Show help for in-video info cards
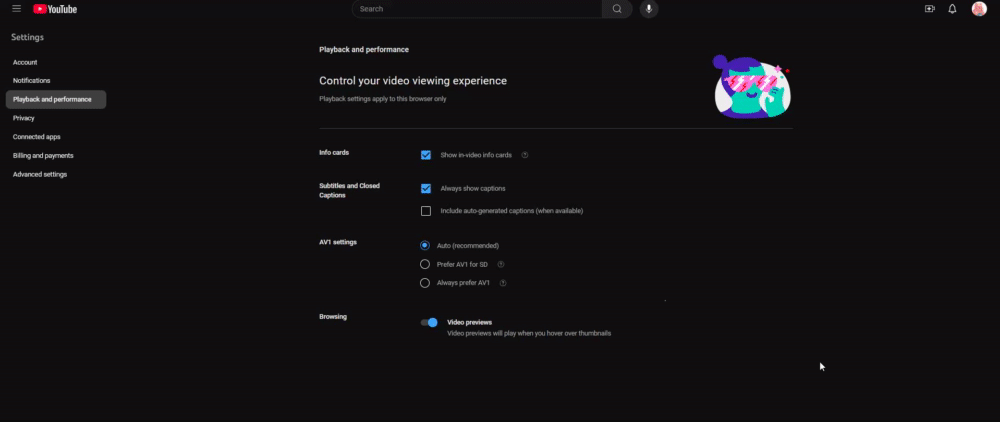The image size is (1000, 422). (x=525, y=155)
